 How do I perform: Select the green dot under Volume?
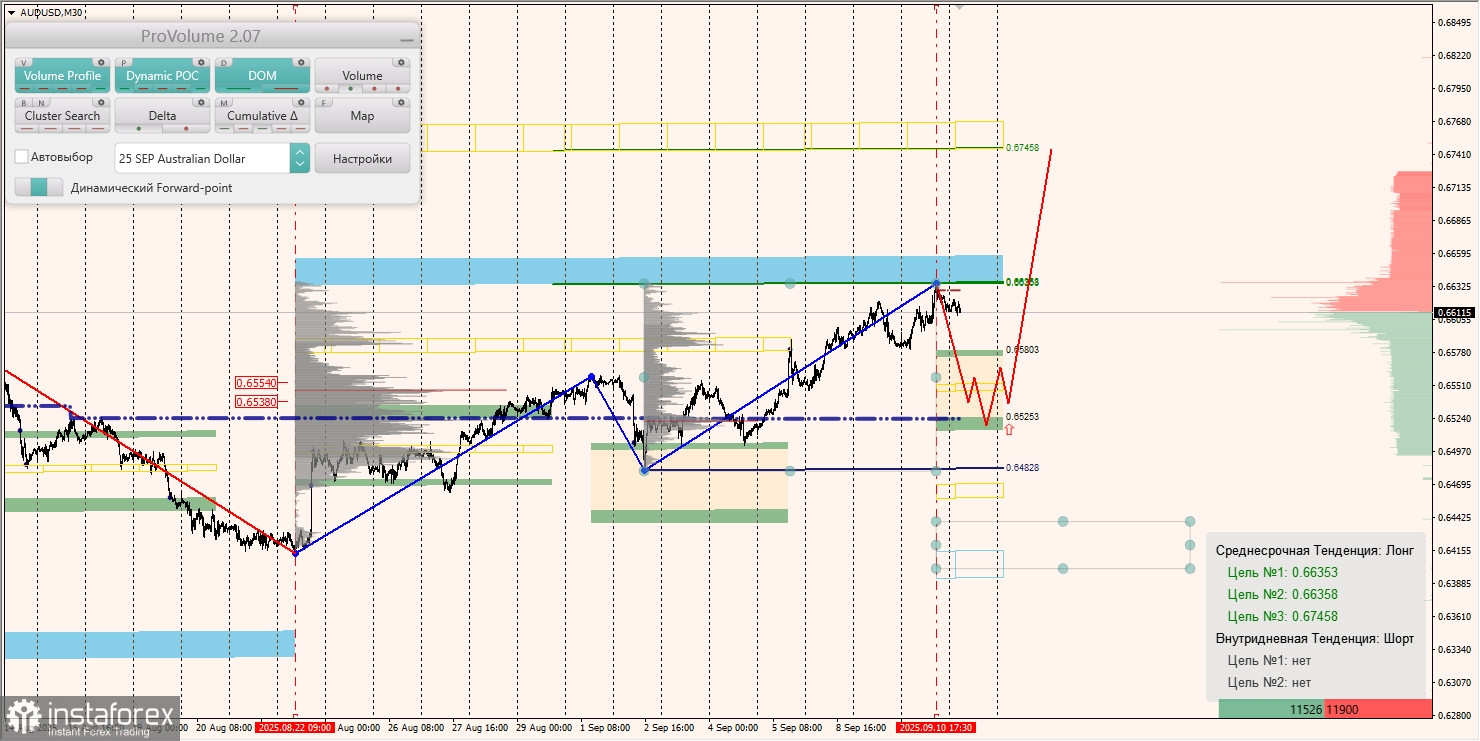348,88
